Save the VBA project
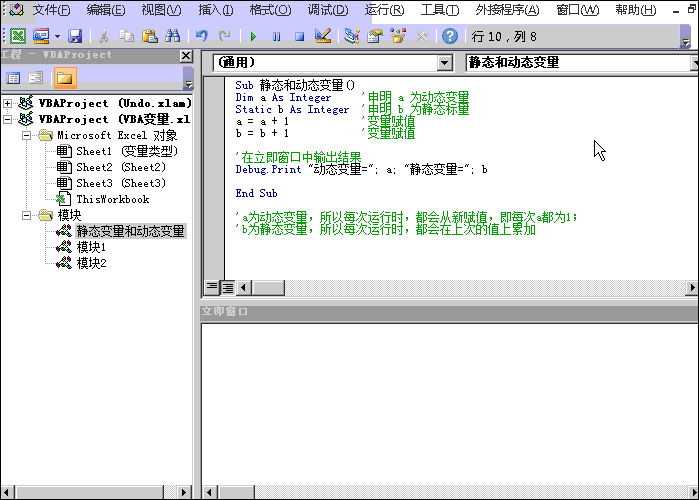Screen dimensions: 699x500 tap(74, 36)
